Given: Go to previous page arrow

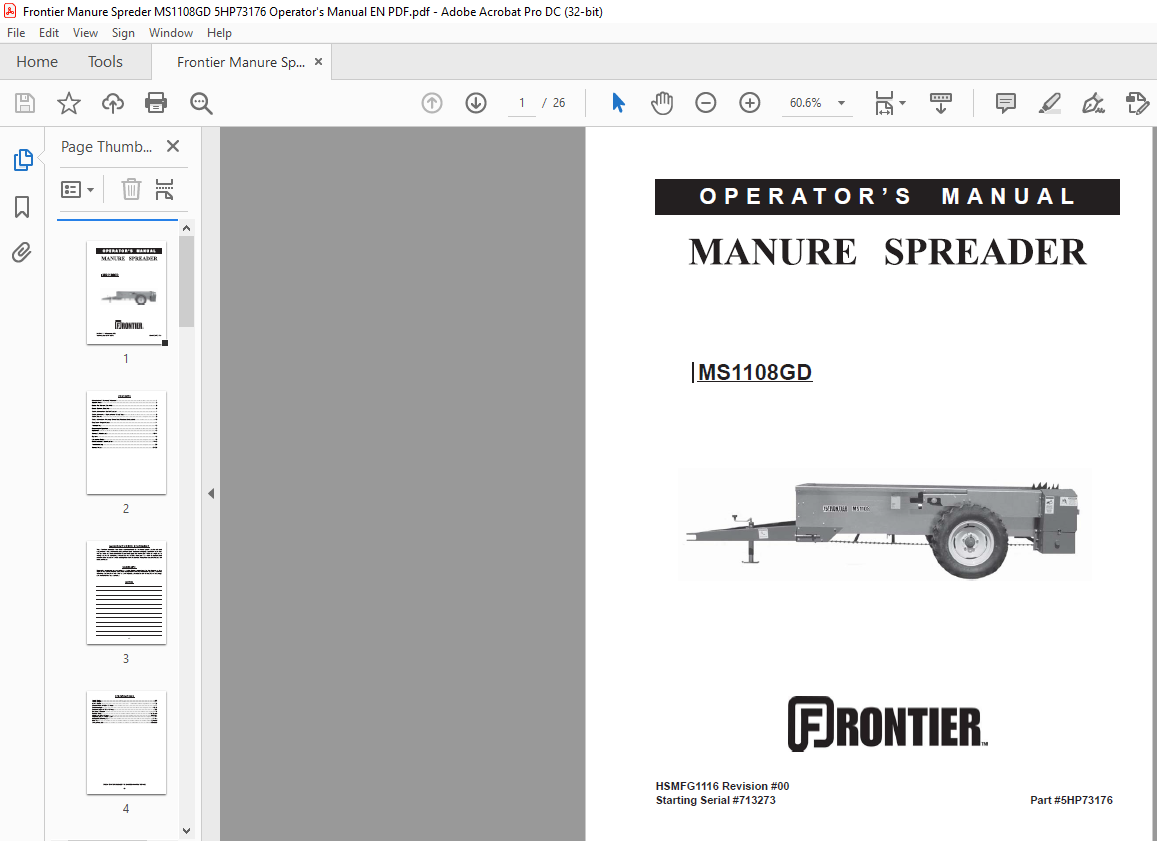Looking at the screenshot, I should tap(432, 103).
